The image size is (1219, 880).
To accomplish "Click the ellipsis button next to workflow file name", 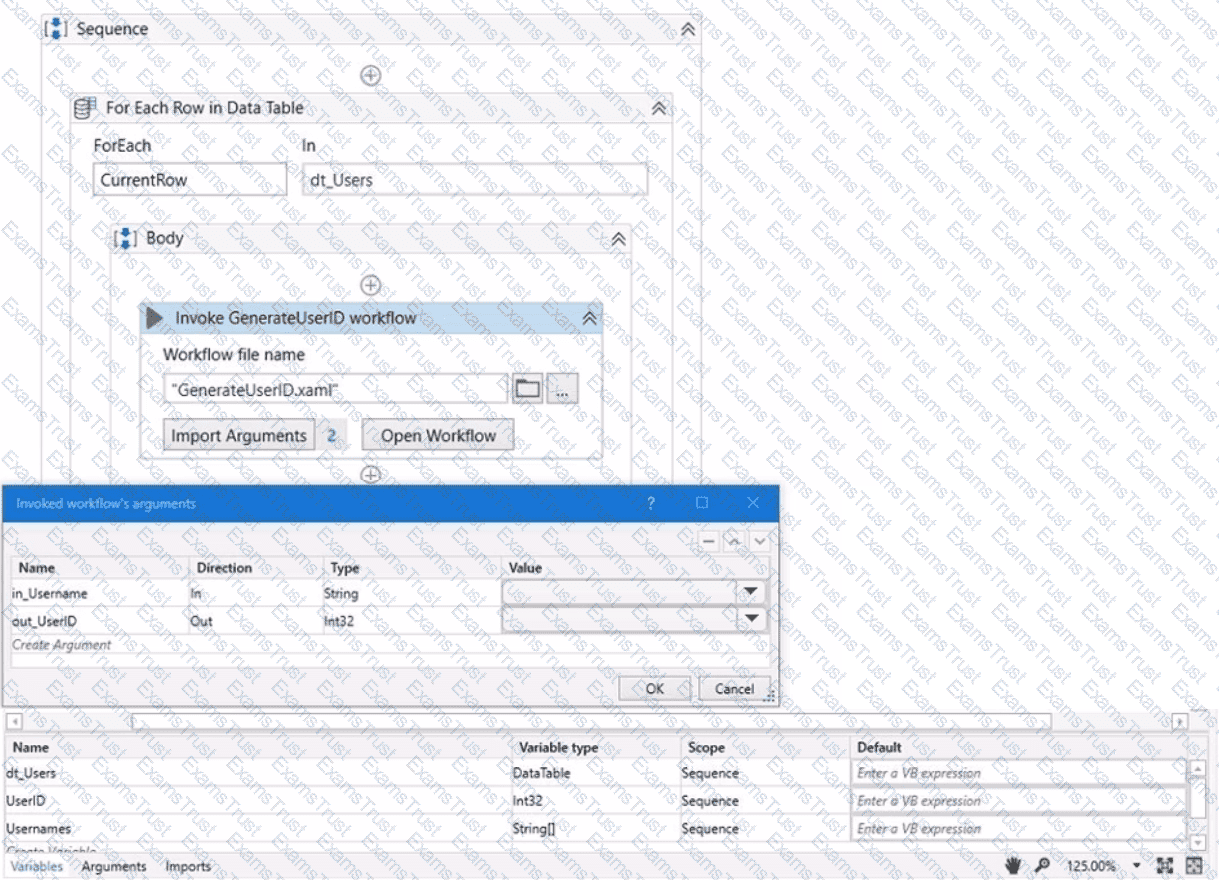I will coord(562,390).
